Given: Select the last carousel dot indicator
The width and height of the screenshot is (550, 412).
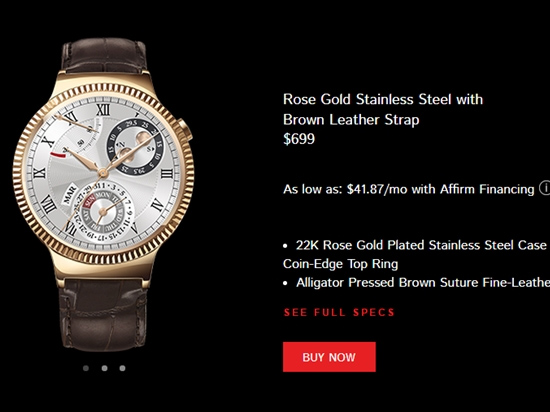Looking at the screenshot, I should click(x=122, y=368).
